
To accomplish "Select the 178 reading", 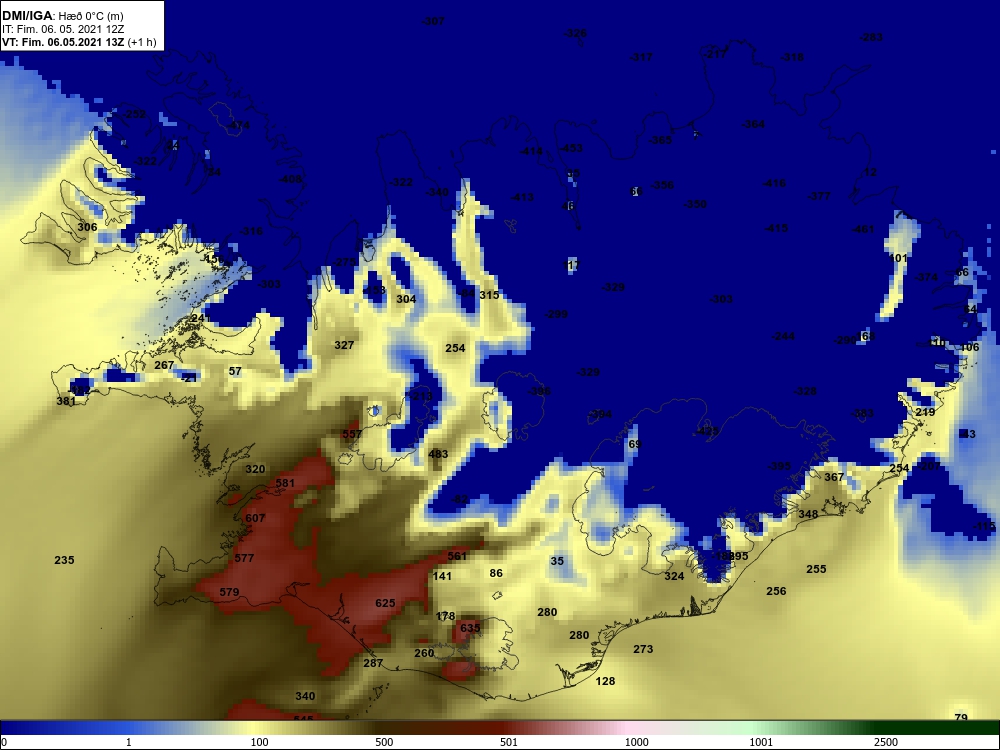I will coord(445,616).
